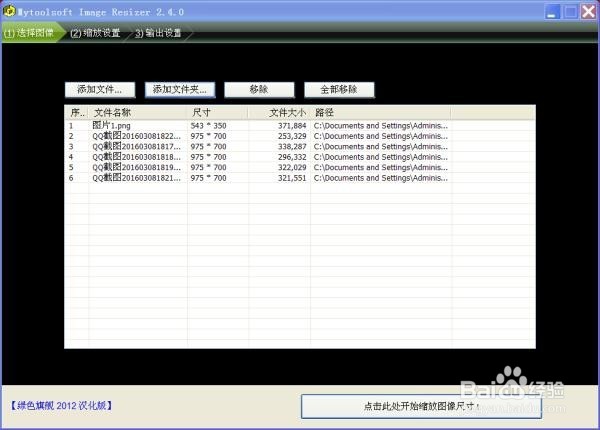Sort by the 序.. column header

pyautogui.click(x=77, y=112)
